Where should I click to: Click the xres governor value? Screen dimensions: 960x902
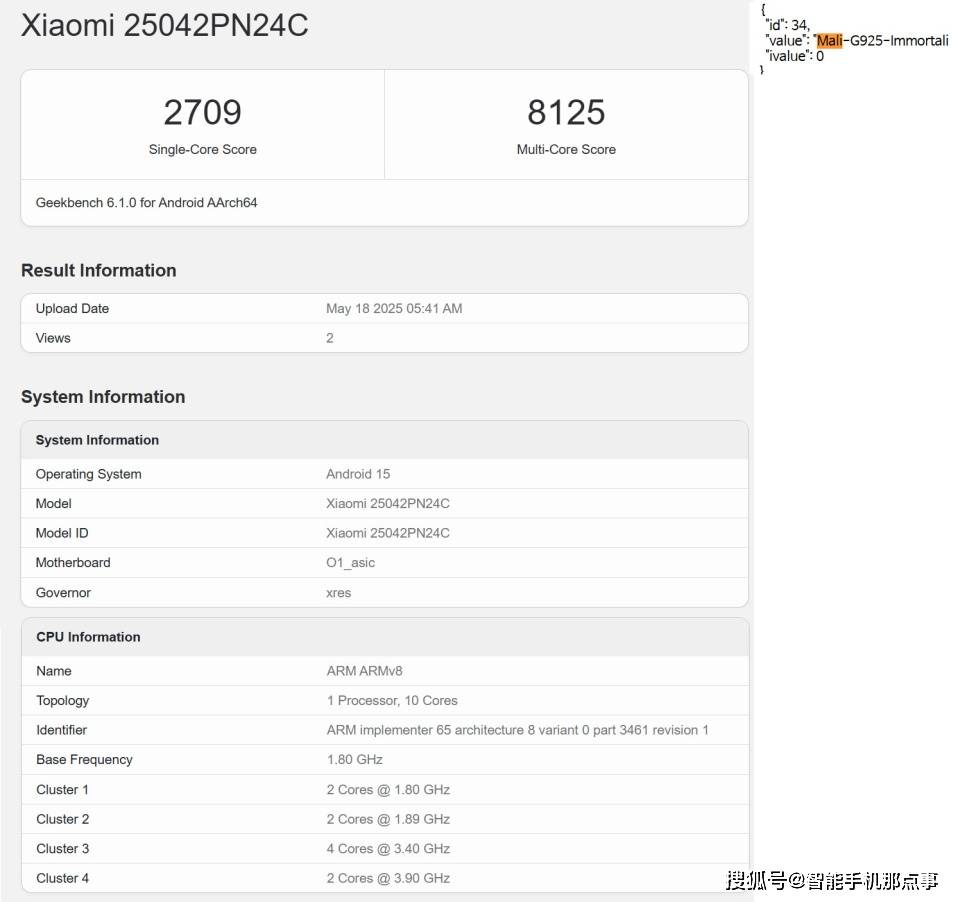coord(339,593)
